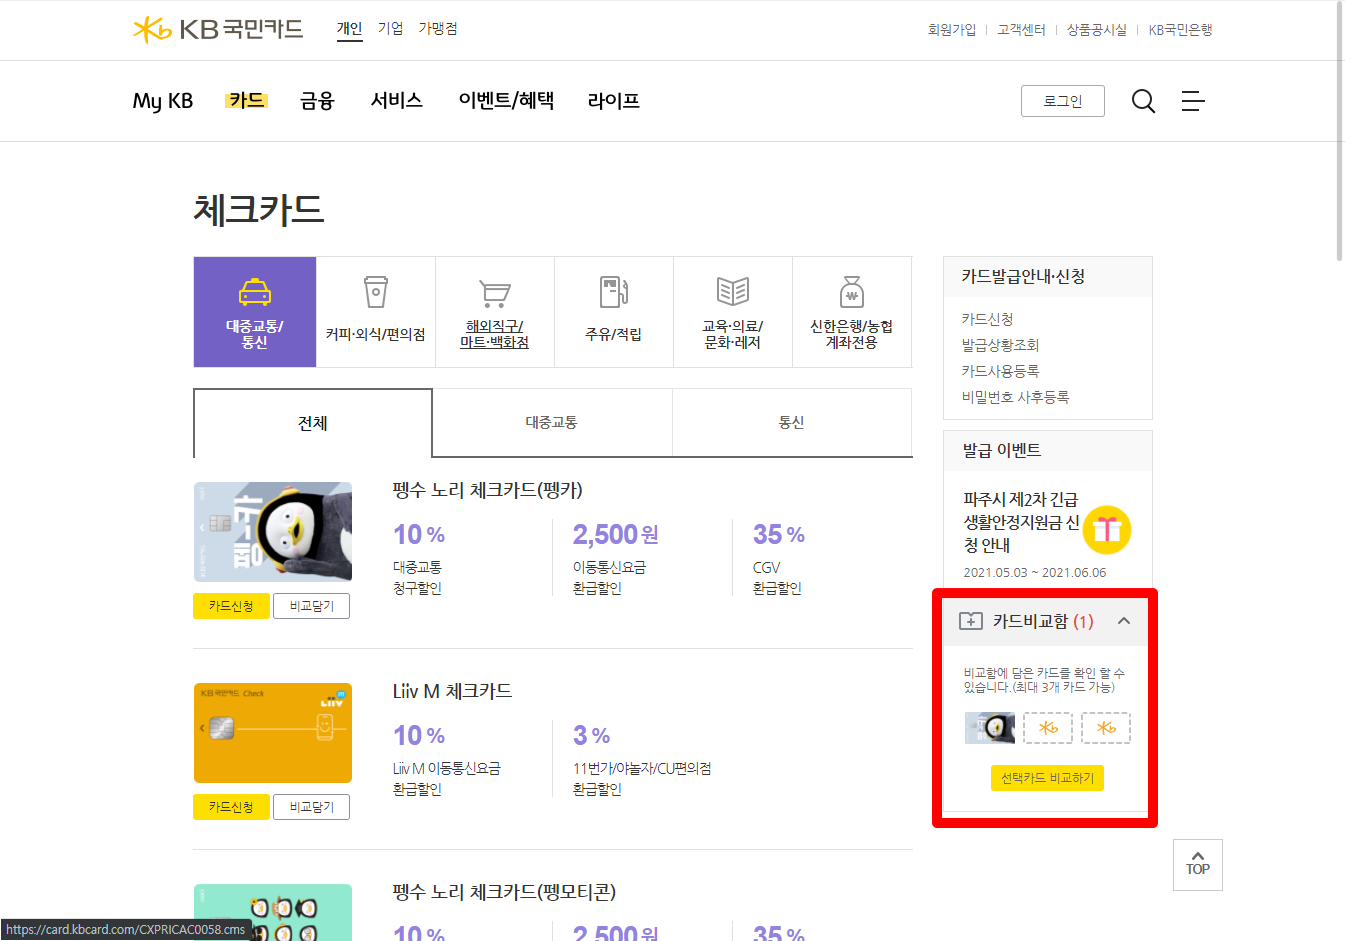Open the 상품공시실 link

1096,30
